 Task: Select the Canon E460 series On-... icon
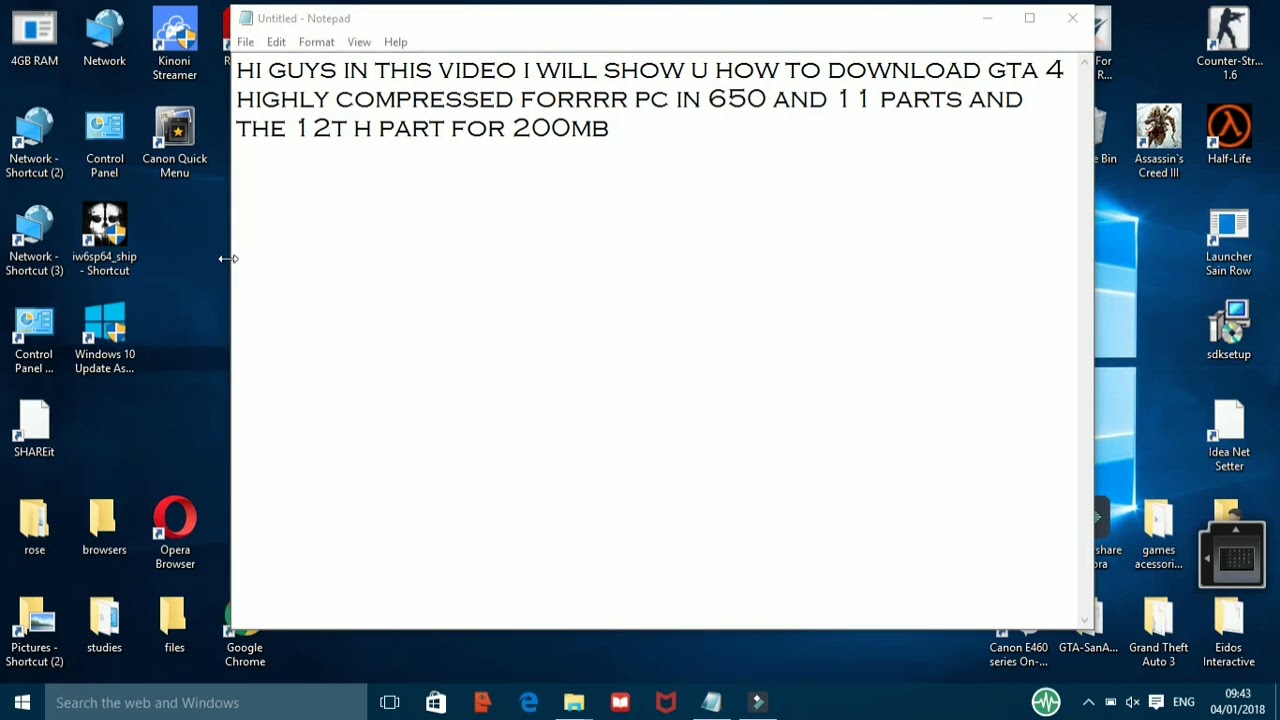click(1019, 640)
